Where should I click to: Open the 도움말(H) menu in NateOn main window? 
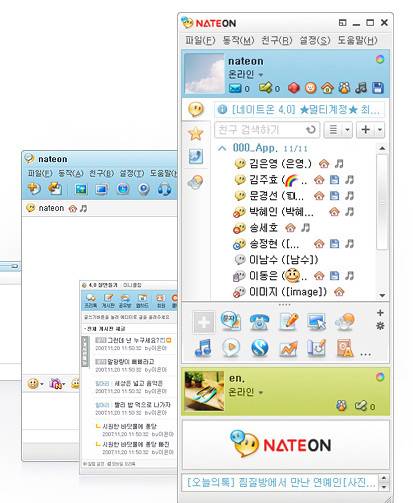357,40
